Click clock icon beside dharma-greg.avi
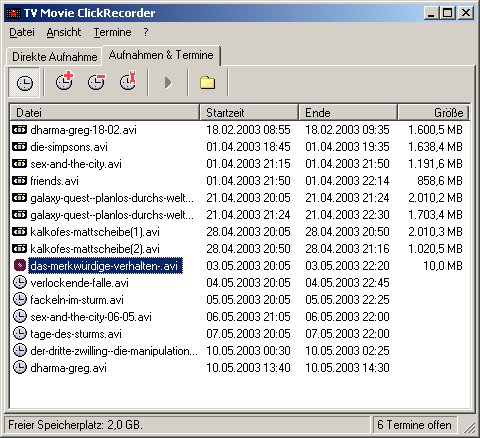480x438 pixels. pyautogui.click(x=20, y=368)
